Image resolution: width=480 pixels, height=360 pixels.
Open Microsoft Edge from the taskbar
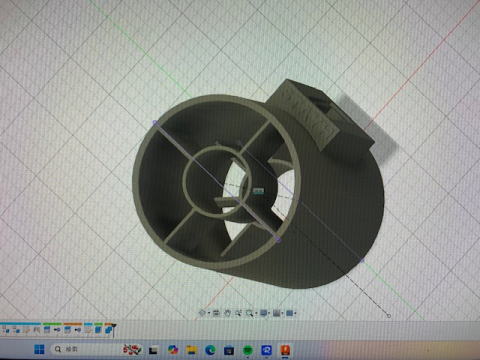click(x=210, y=350)
